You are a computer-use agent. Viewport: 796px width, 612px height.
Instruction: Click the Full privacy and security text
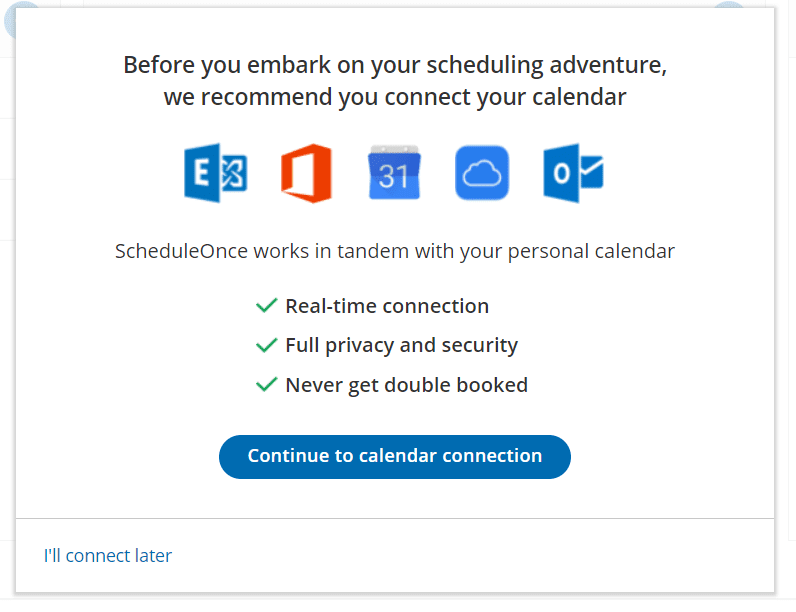402,346
